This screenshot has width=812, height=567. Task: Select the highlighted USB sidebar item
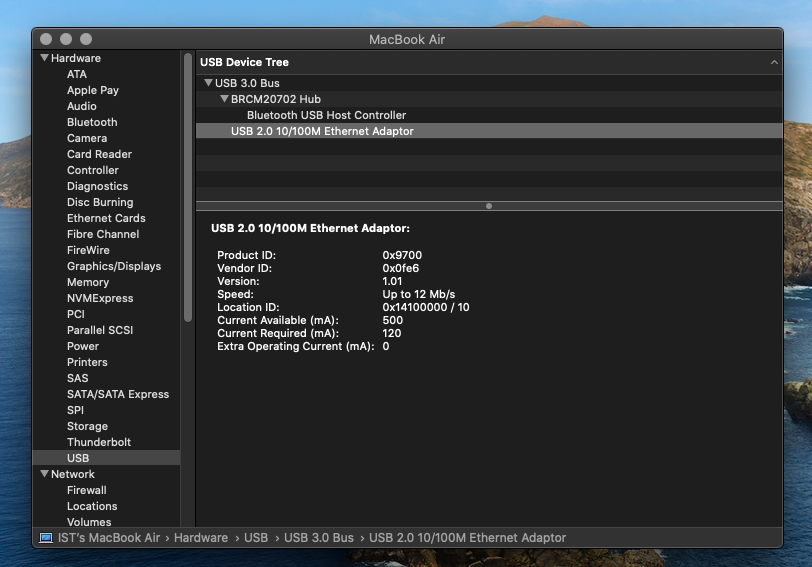click(106, 458)
